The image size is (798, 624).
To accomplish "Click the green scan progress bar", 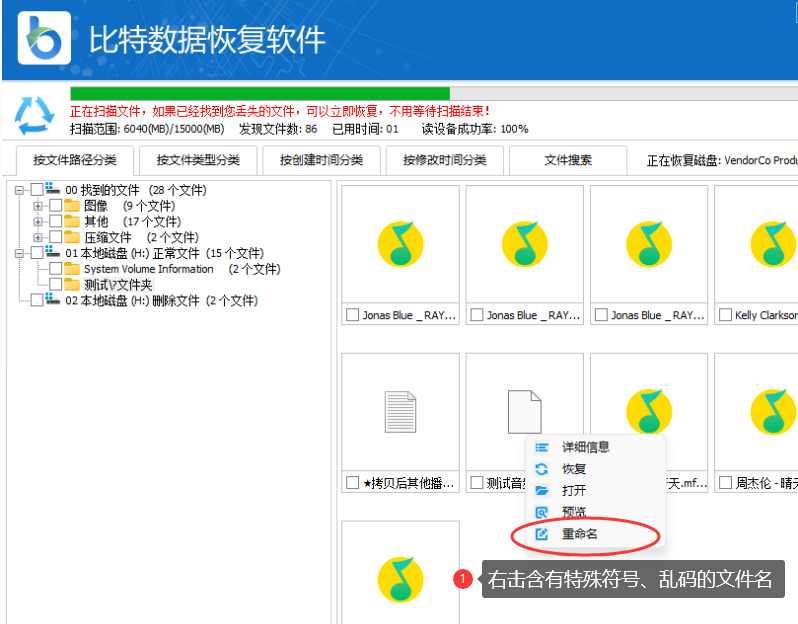I will point(260,94).
